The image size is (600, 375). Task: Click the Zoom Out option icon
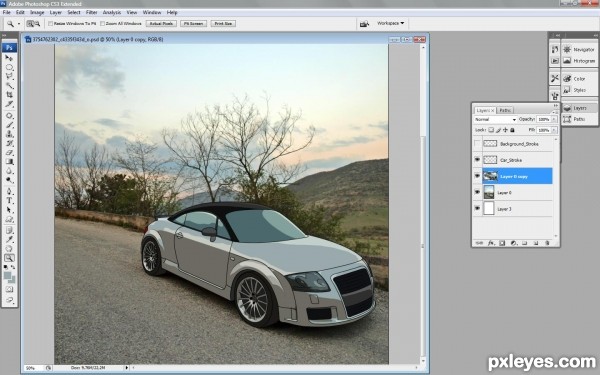pos(37,24)
